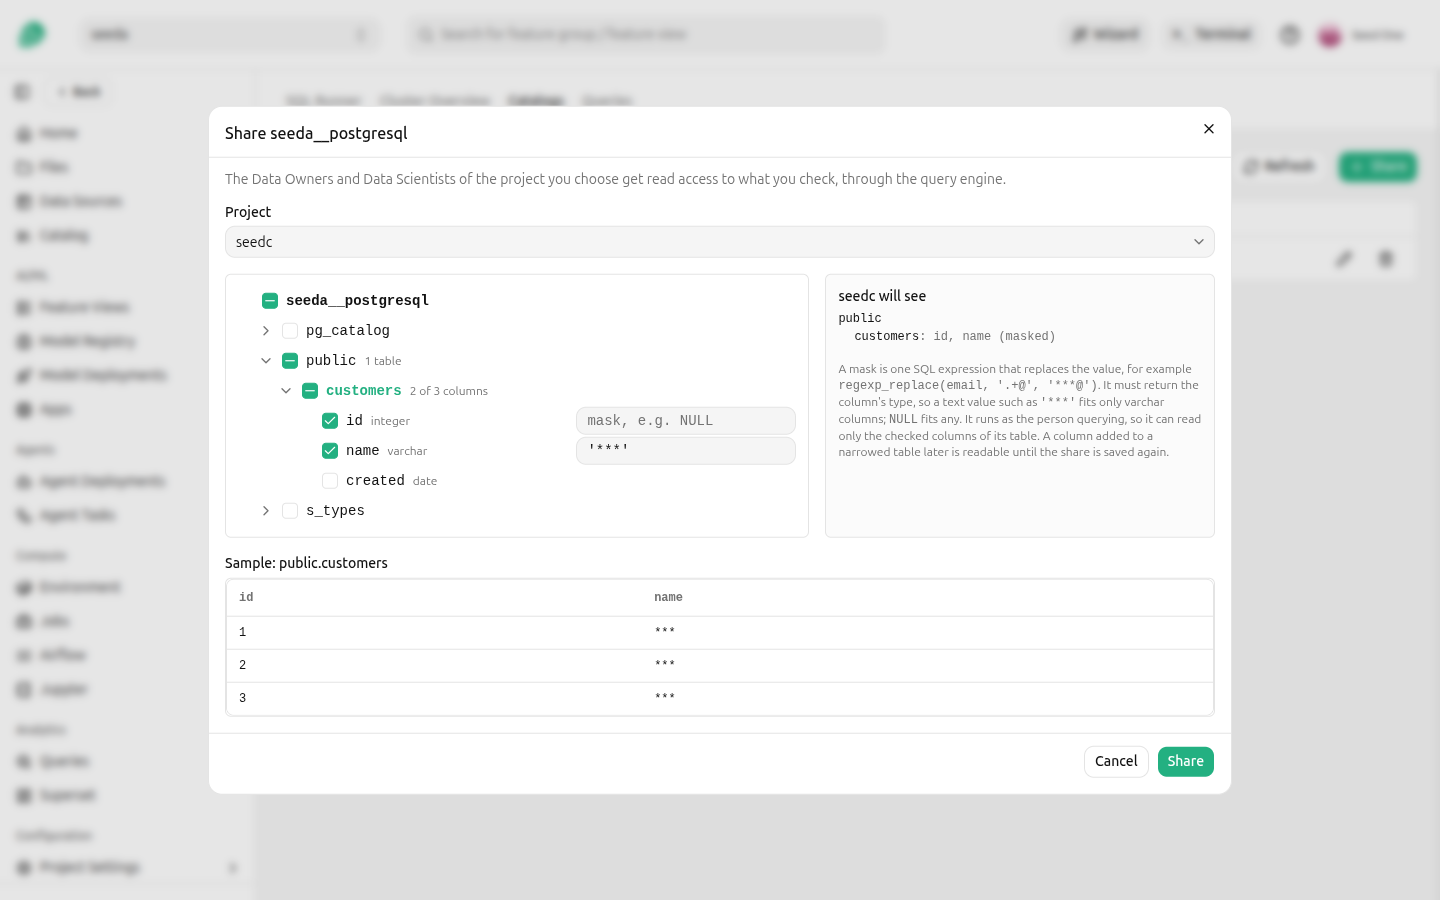Select the customers table label
The image size is (1440, 900).
point(364,391)
